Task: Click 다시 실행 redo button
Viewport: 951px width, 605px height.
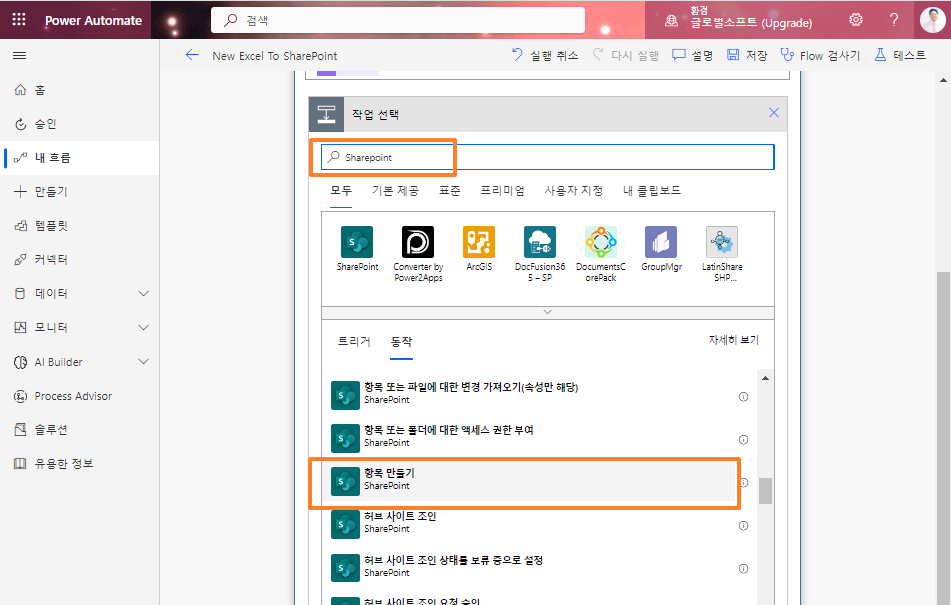Action: (x=625, y=55)
